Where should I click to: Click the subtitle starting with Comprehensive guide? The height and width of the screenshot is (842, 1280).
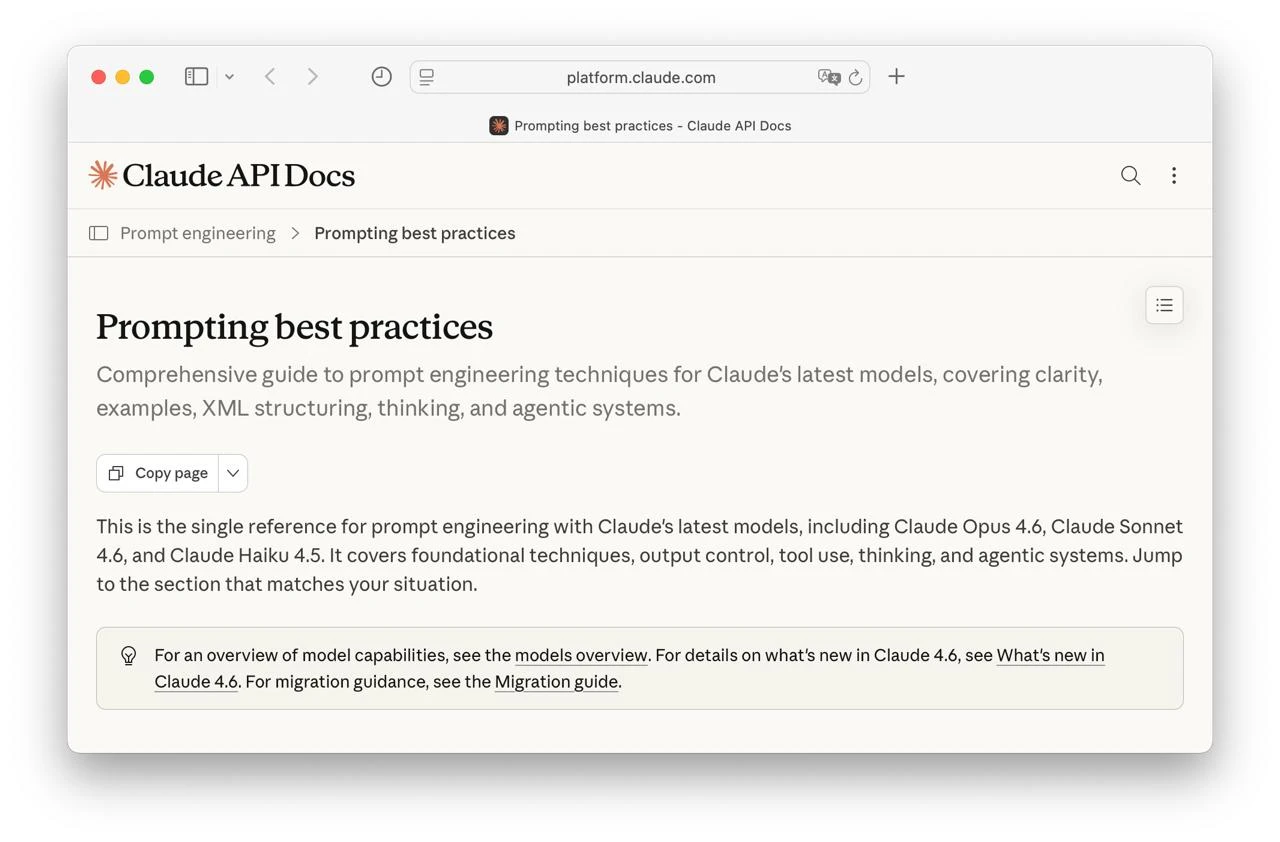coord(599,391)
